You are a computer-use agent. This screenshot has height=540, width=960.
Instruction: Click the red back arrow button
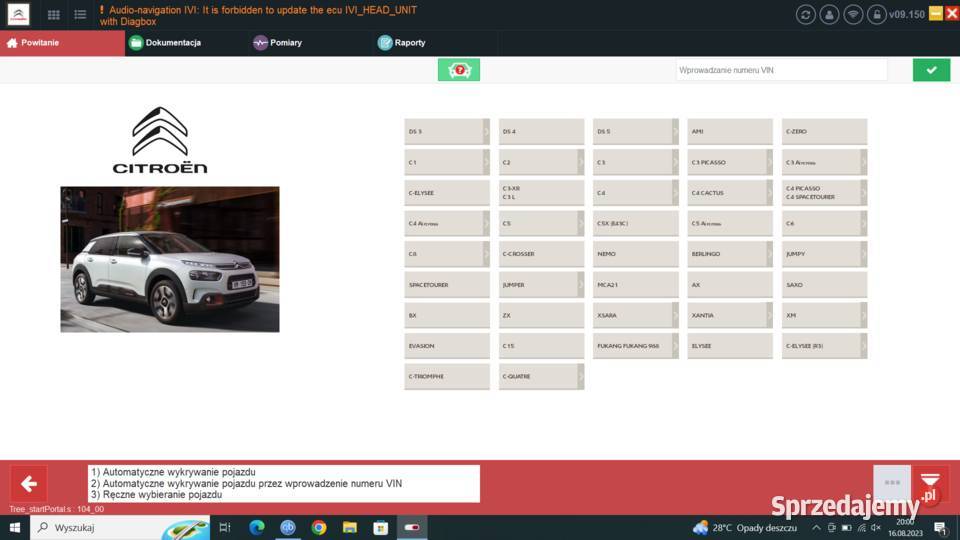click(x=29, y=484)
